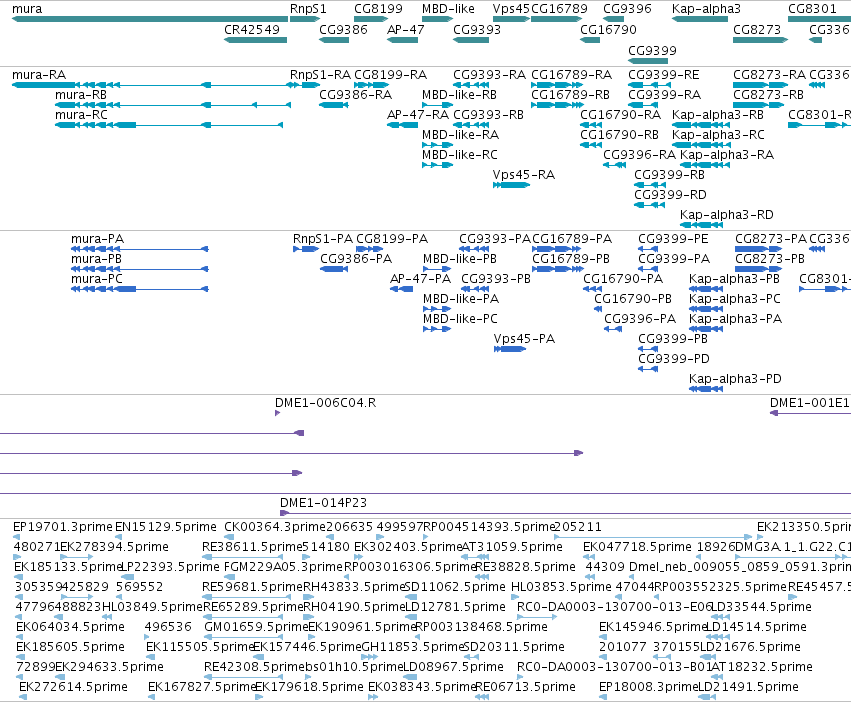Image resolution: width=851 pixels, height=702 pixels.
Task: Click the CG8273 gene label
Action: [x=757, y=29]
